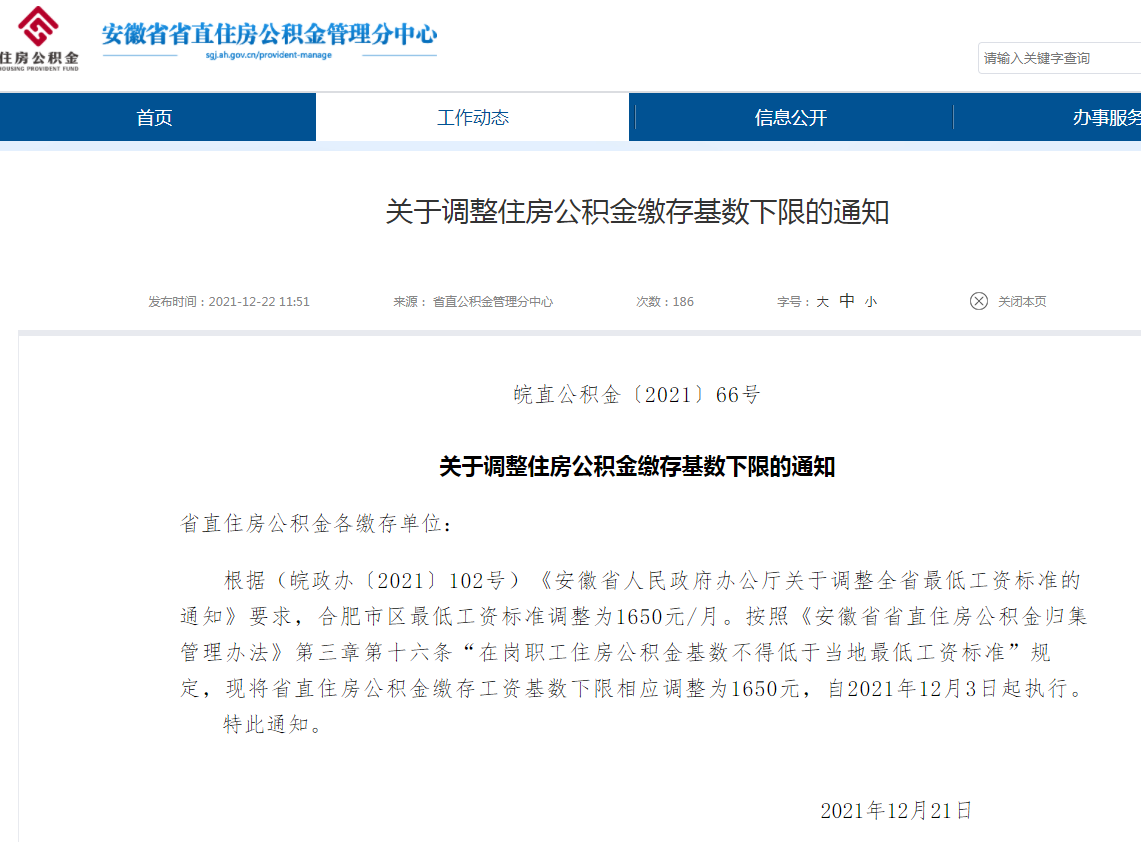Click document number 皖直公积金〔2021〕66号
This screenshot has height=842, width=1141.
point(637,395)
